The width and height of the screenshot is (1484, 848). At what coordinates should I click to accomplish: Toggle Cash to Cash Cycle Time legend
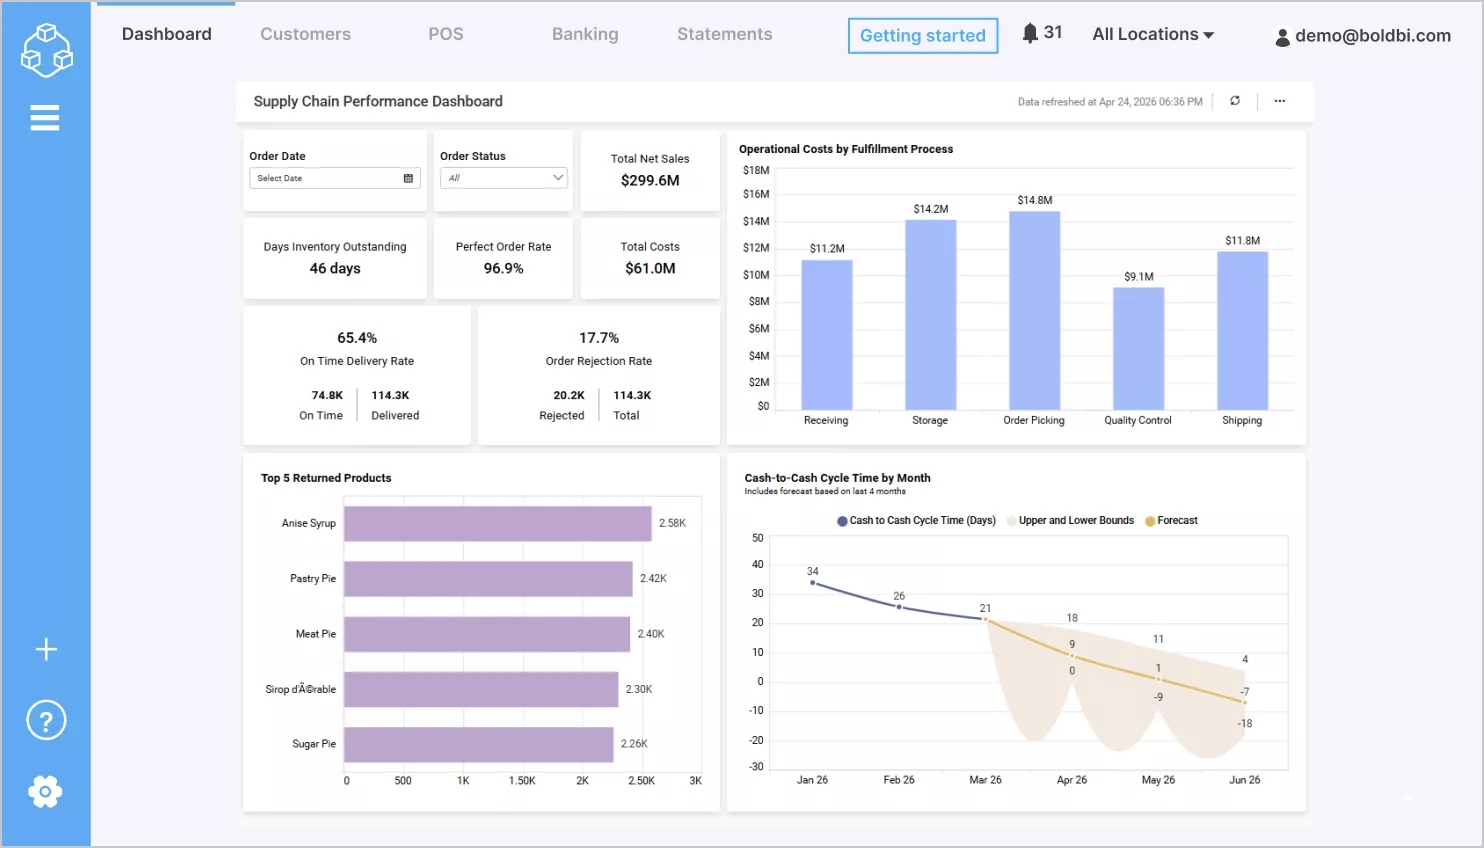[x=916, y=520]
